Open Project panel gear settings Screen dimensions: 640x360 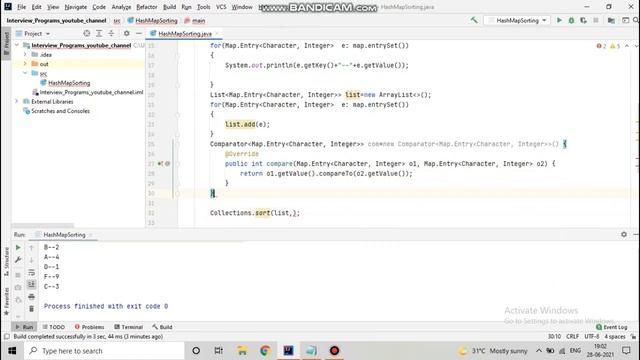[x=127, y=33]
